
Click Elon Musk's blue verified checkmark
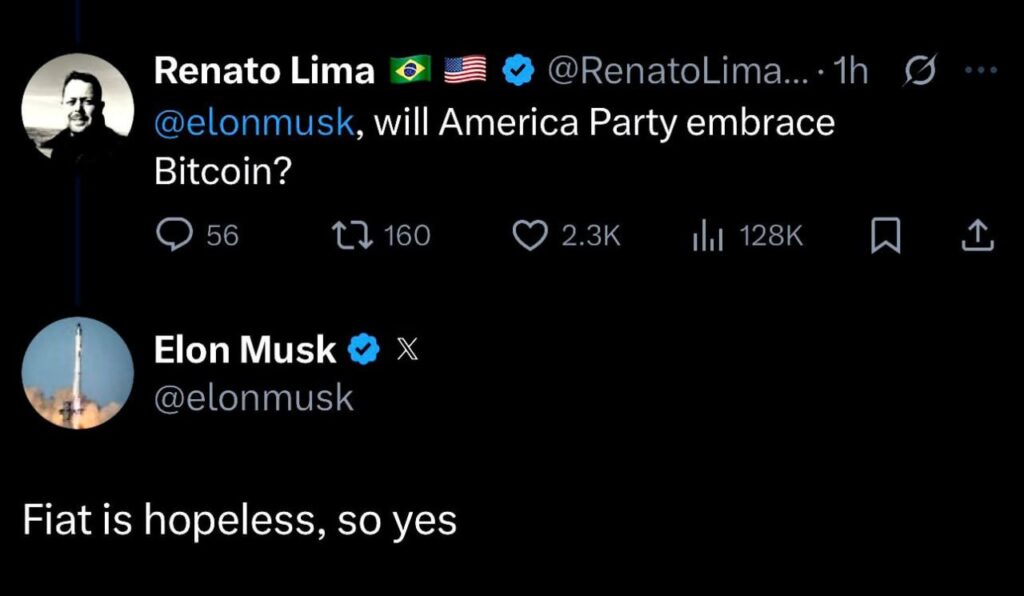[363, 349]
